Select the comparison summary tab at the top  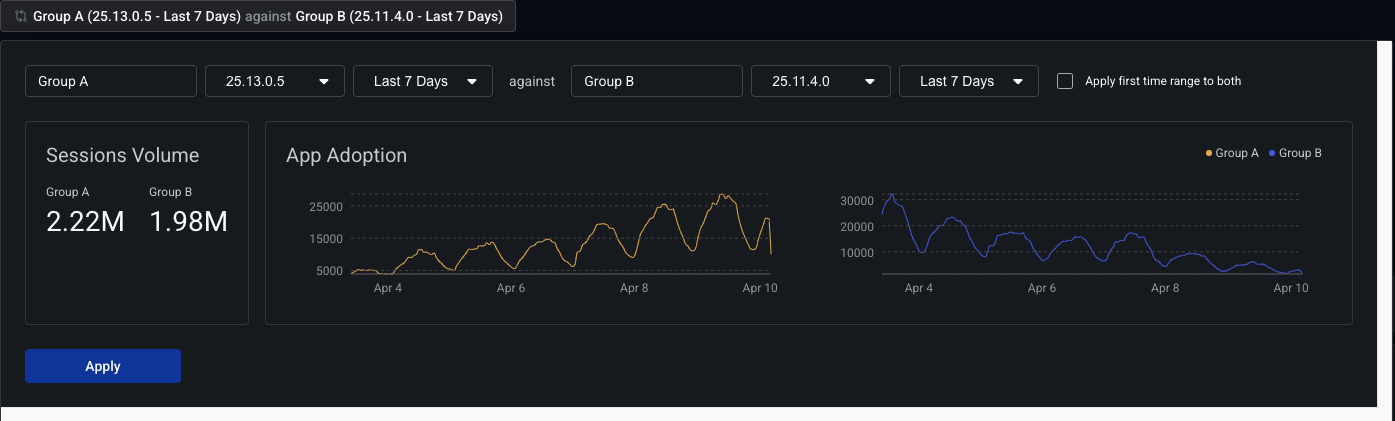coord(265,17)
